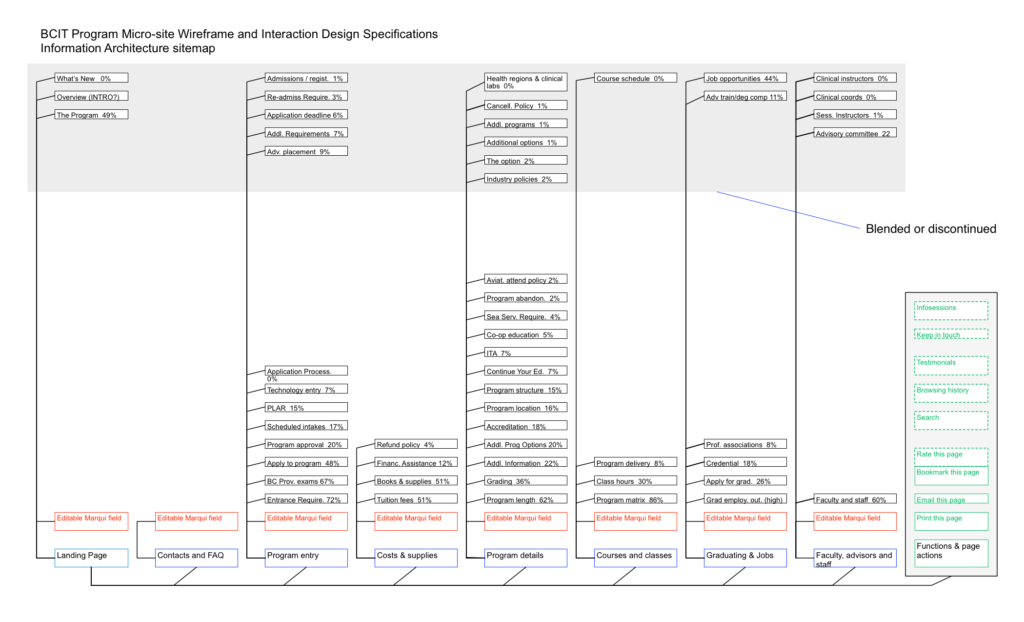Open Browsing history in the actions panel
The width and height of the screenshot is (1024, 622).
coord(949,391)
